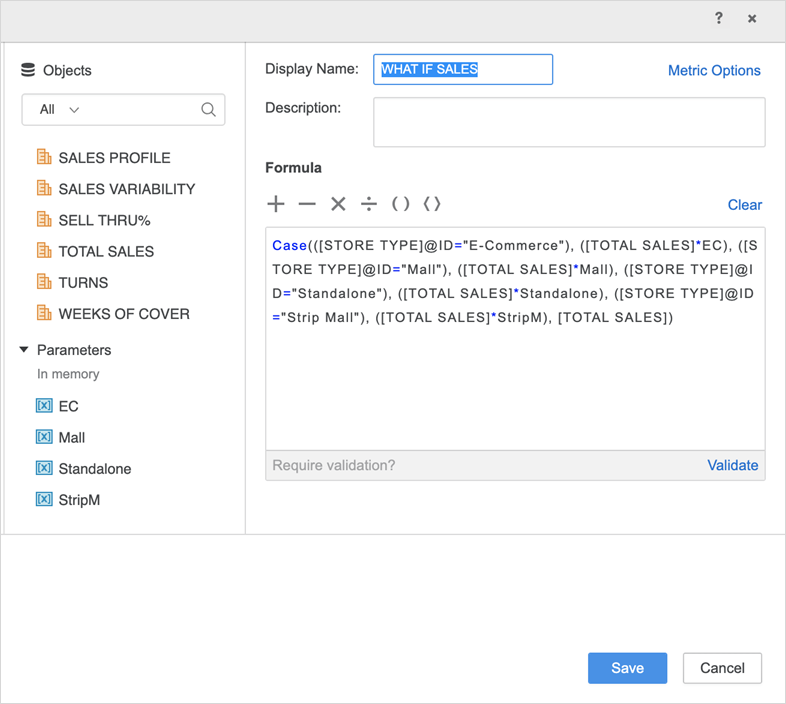Open the All objects filter dropdown
The image size is (786, 704).
(x=60, y=110)
